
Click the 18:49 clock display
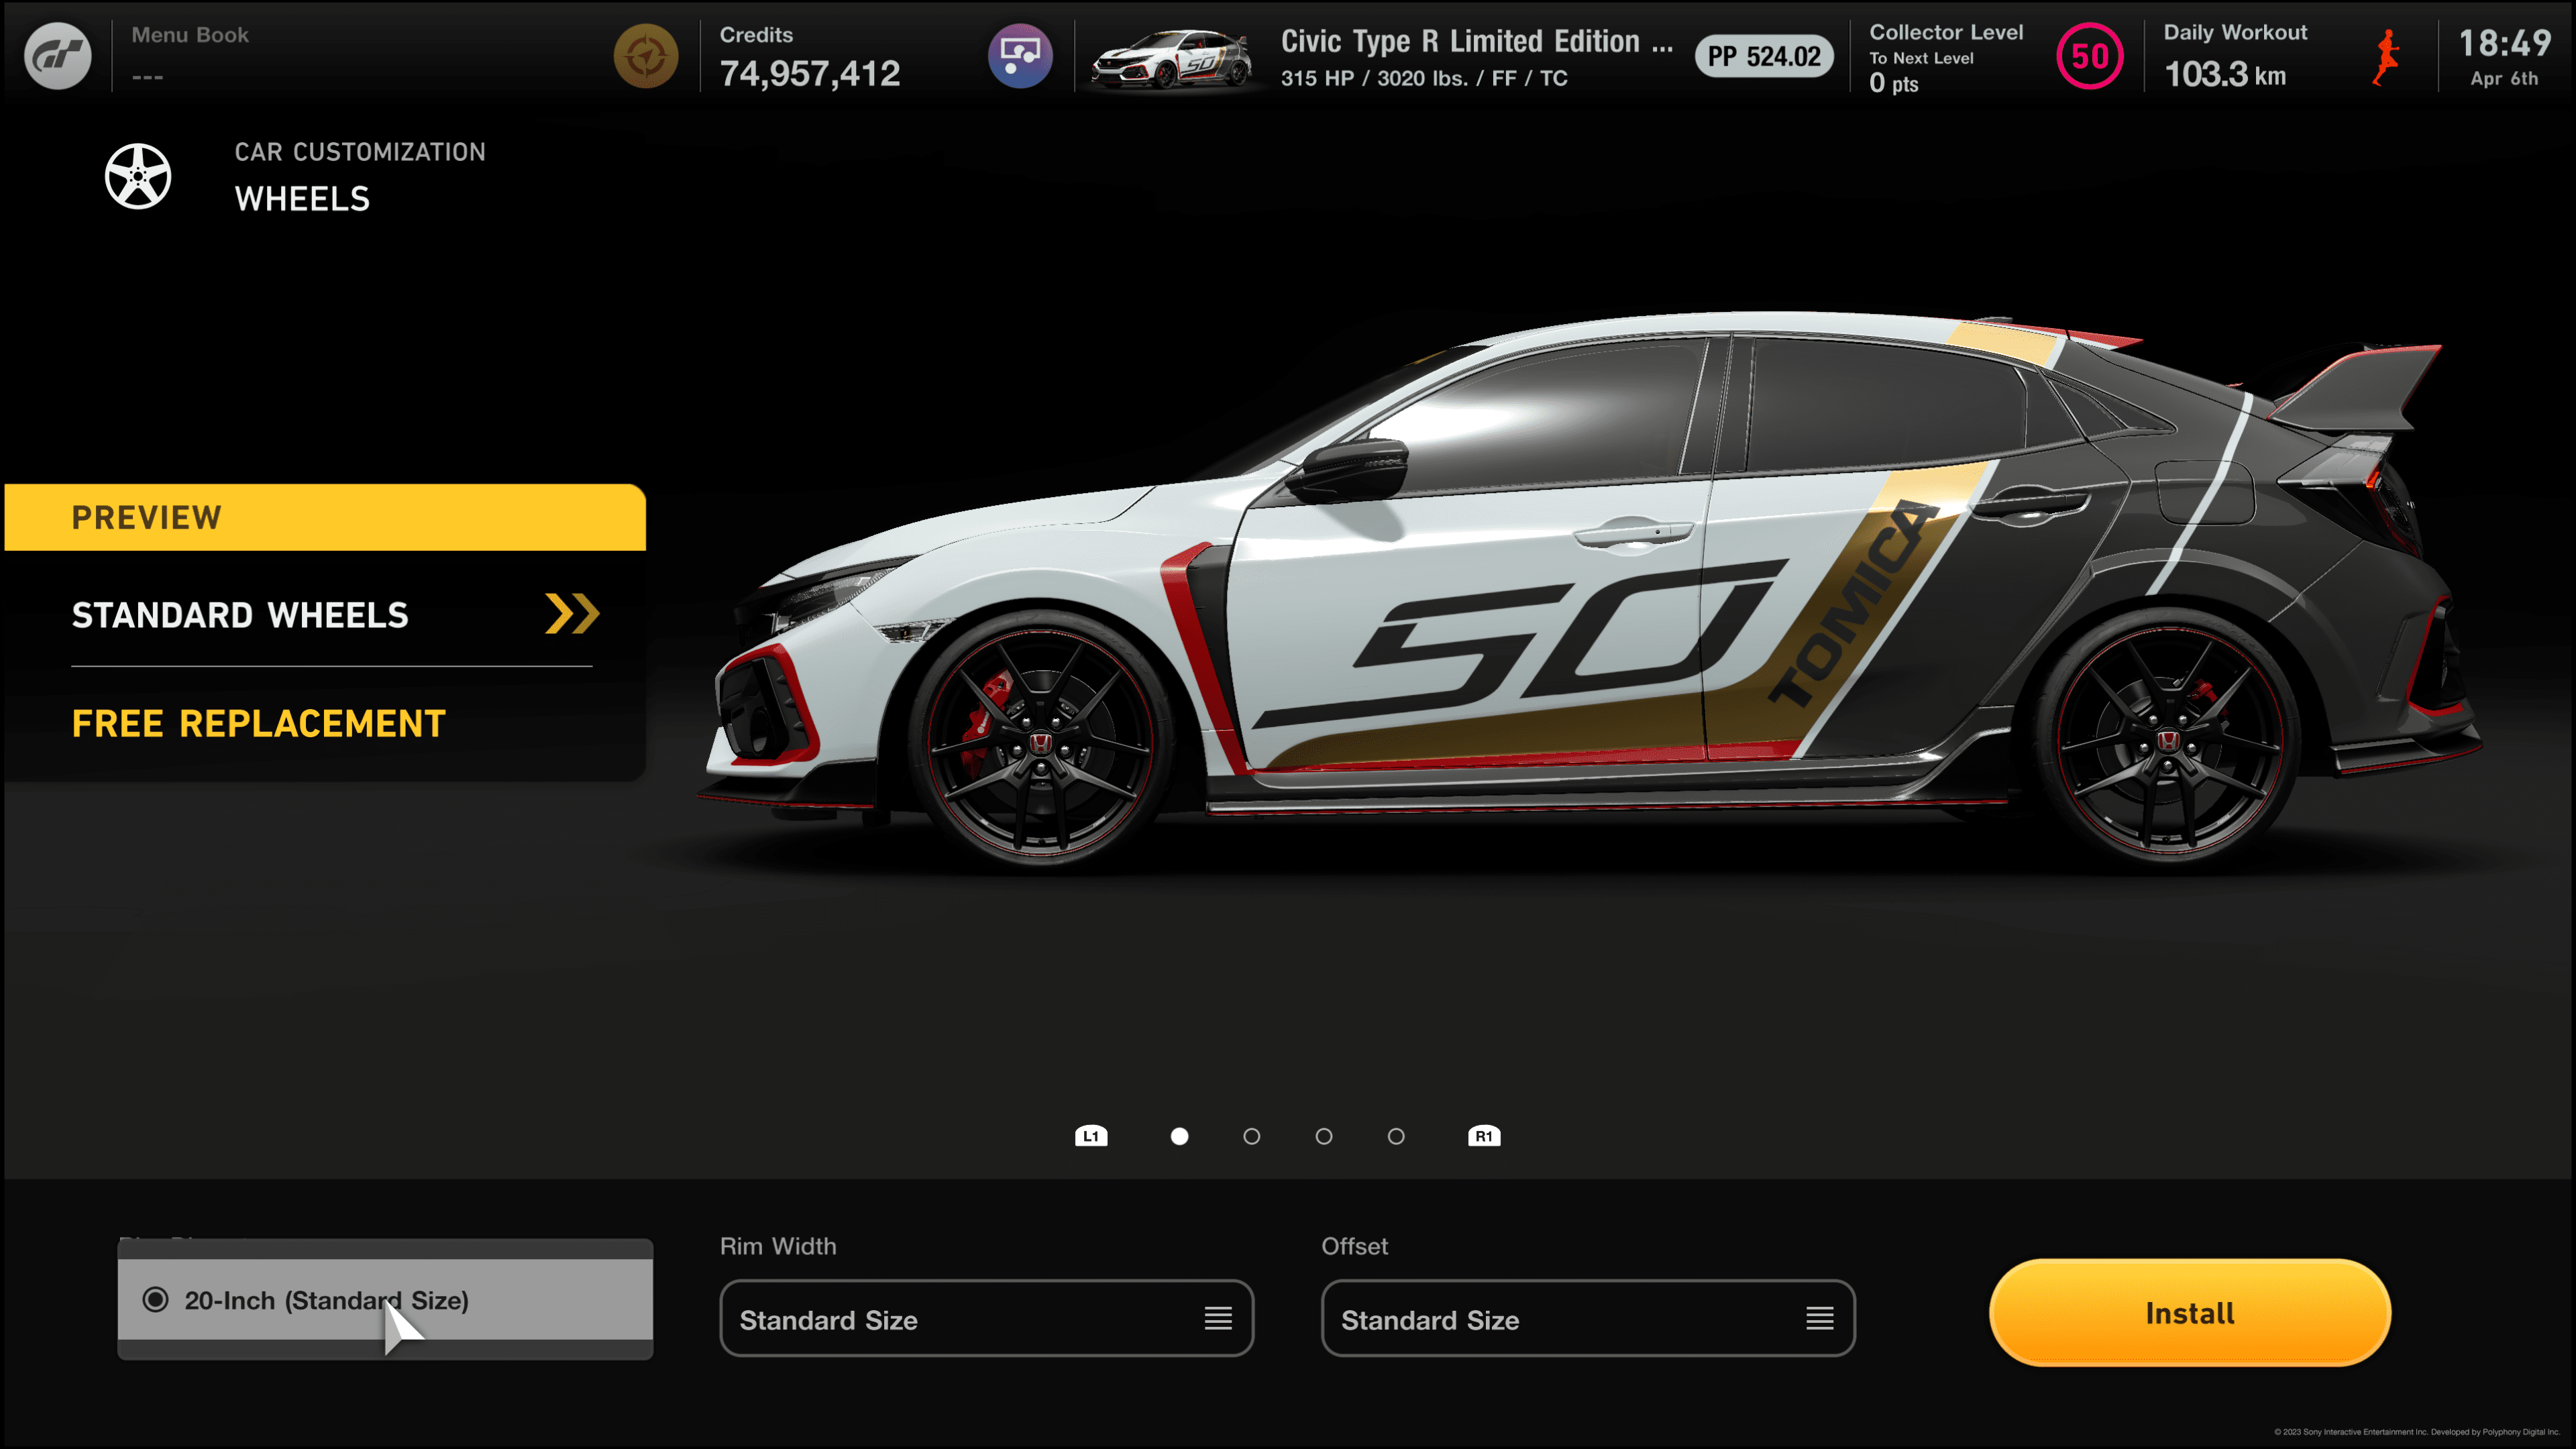point(2504,43)
